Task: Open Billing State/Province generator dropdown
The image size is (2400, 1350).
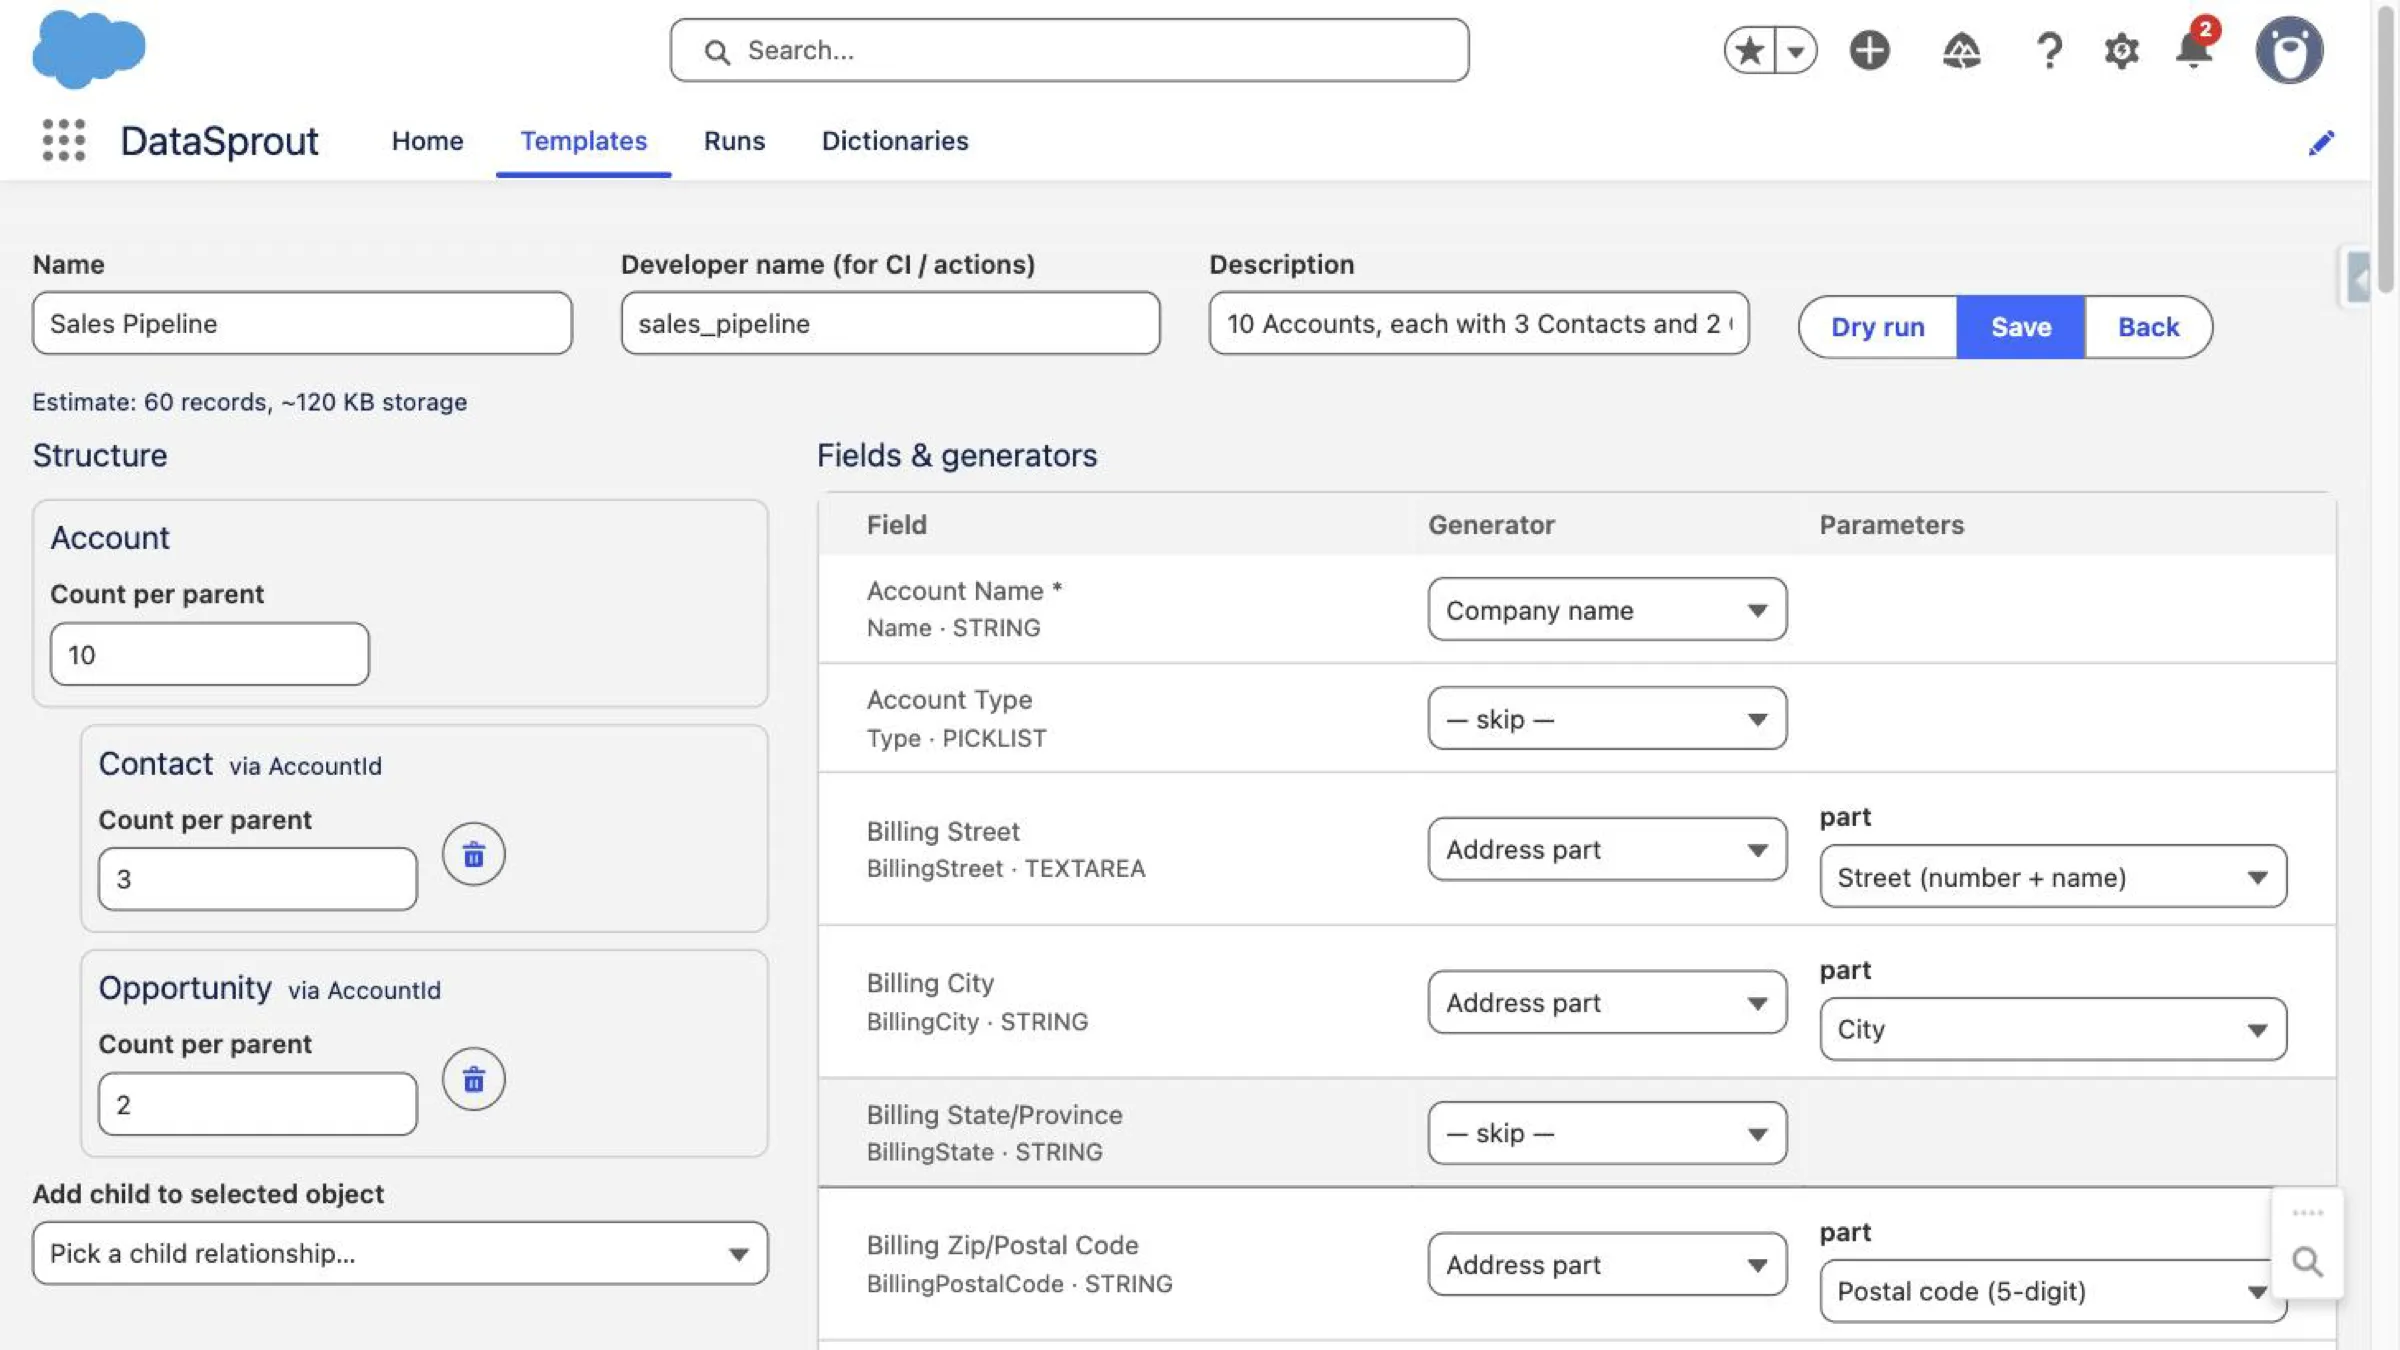Action: (x=1607, y=1133)
